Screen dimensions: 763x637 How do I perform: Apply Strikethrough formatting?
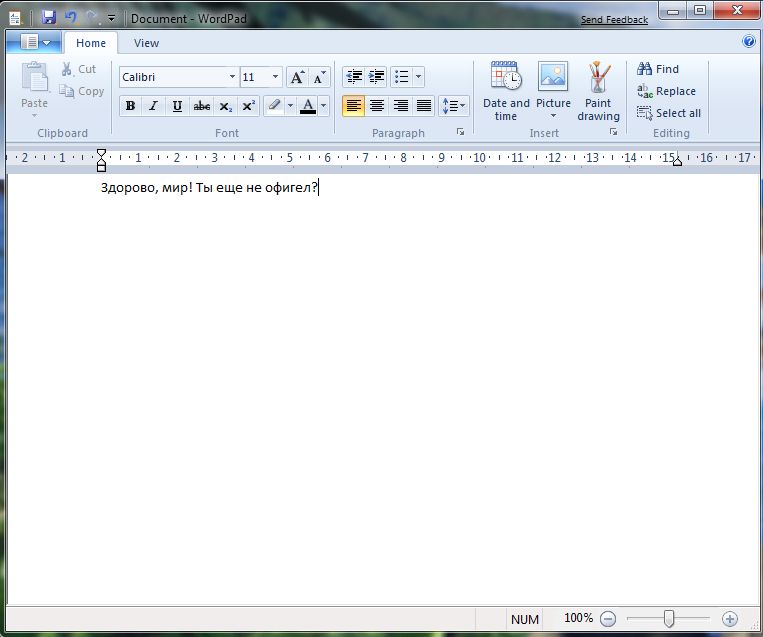pos(202,106)
